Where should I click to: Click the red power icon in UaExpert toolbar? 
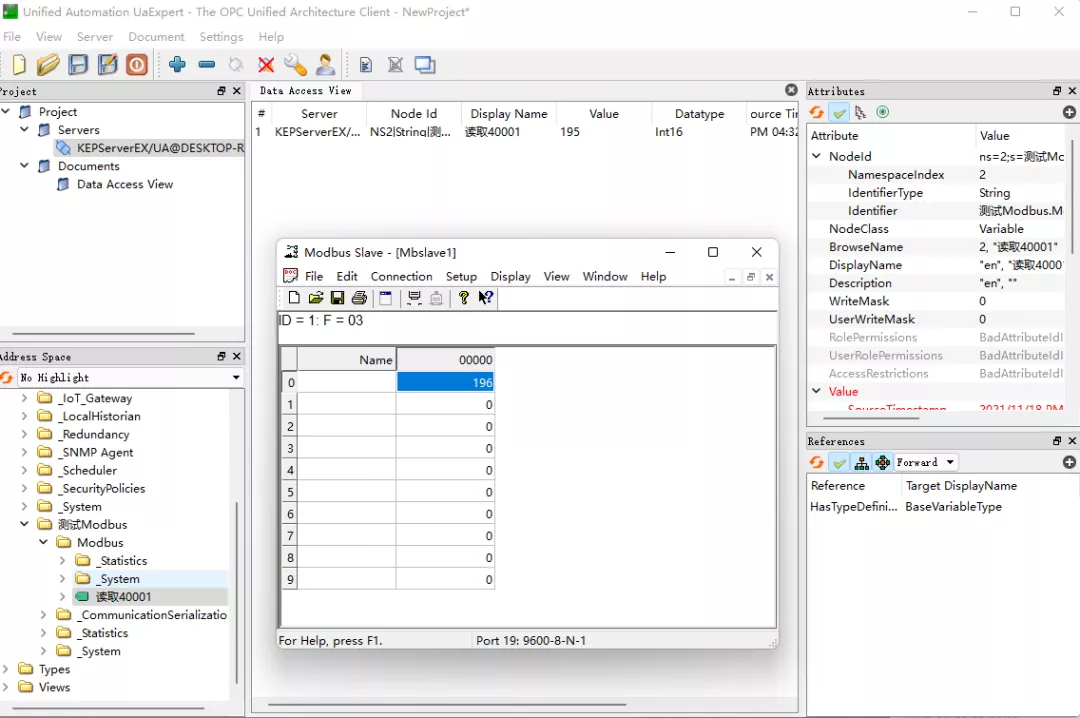(137, 65)
